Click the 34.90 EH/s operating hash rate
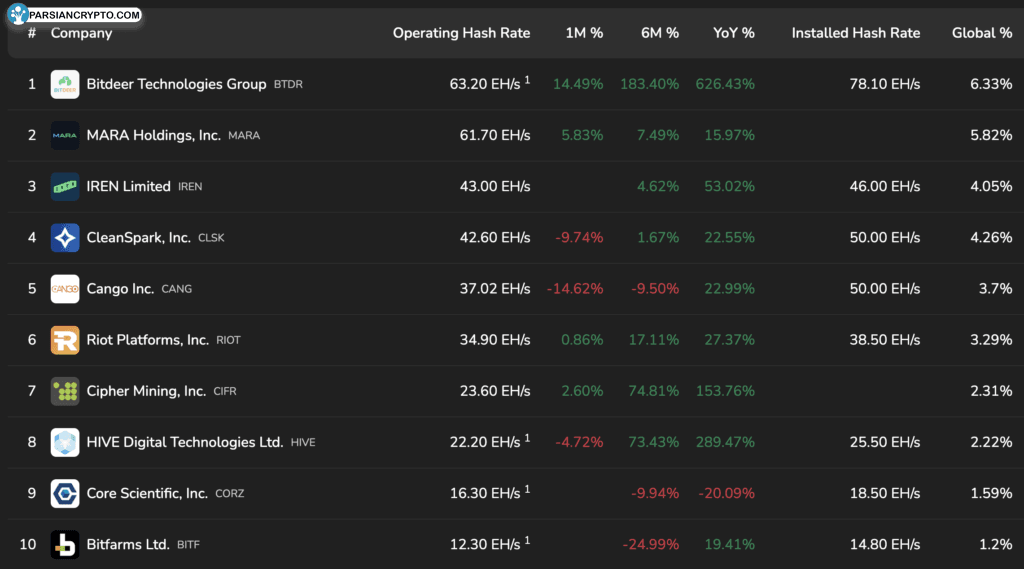This screenshot has width=1024, height=569. tap(495, 340)
